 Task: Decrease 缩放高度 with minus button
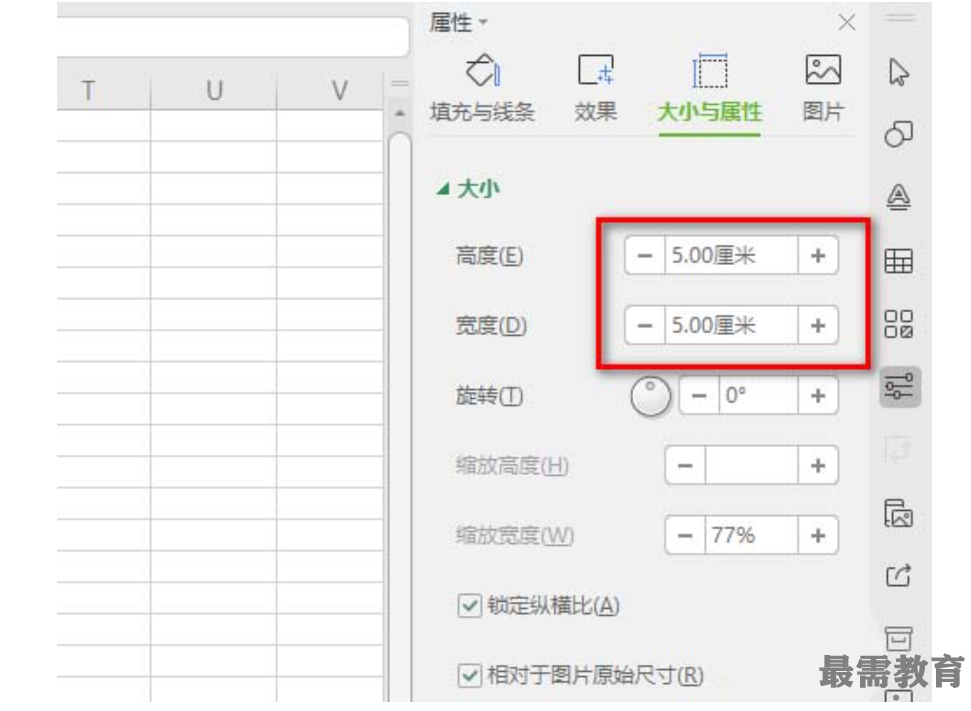(685, 465)
